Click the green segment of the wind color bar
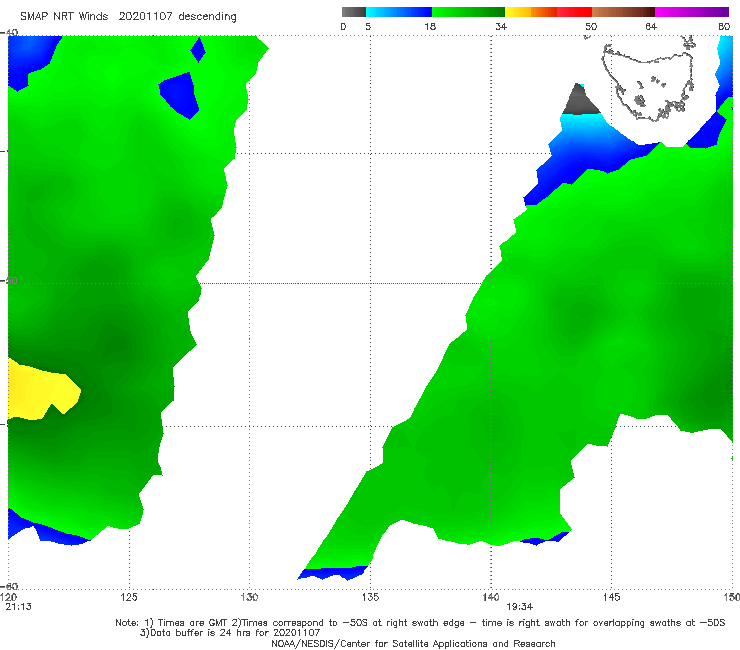This screenshot has height=650, width=740. [468, 12]
